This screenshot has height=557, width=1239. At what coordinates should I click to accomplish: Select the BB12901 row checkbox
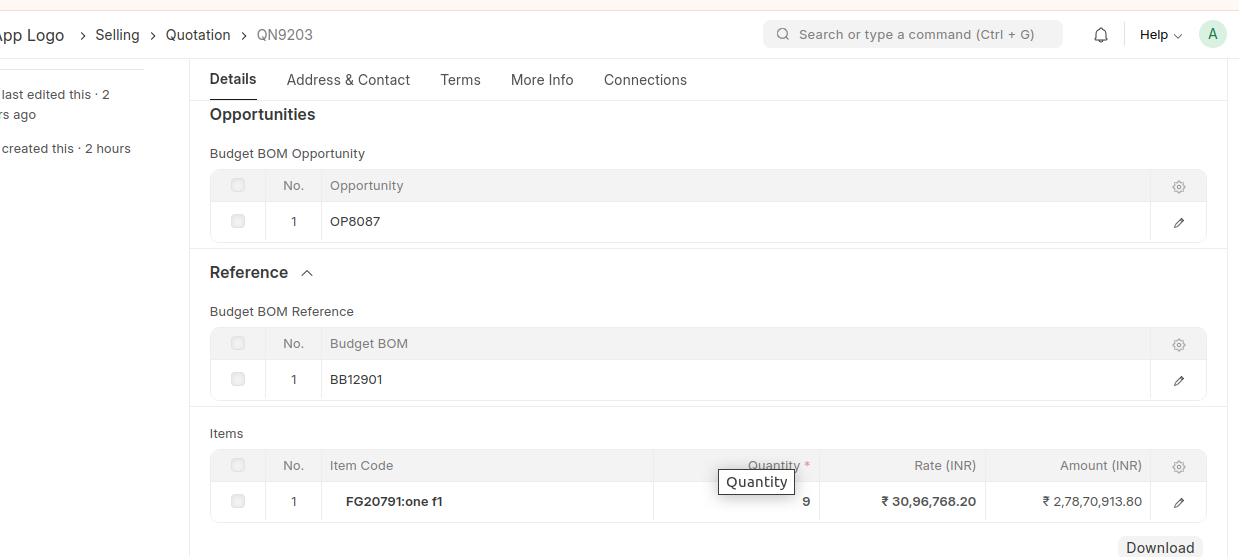click(238, 379)
